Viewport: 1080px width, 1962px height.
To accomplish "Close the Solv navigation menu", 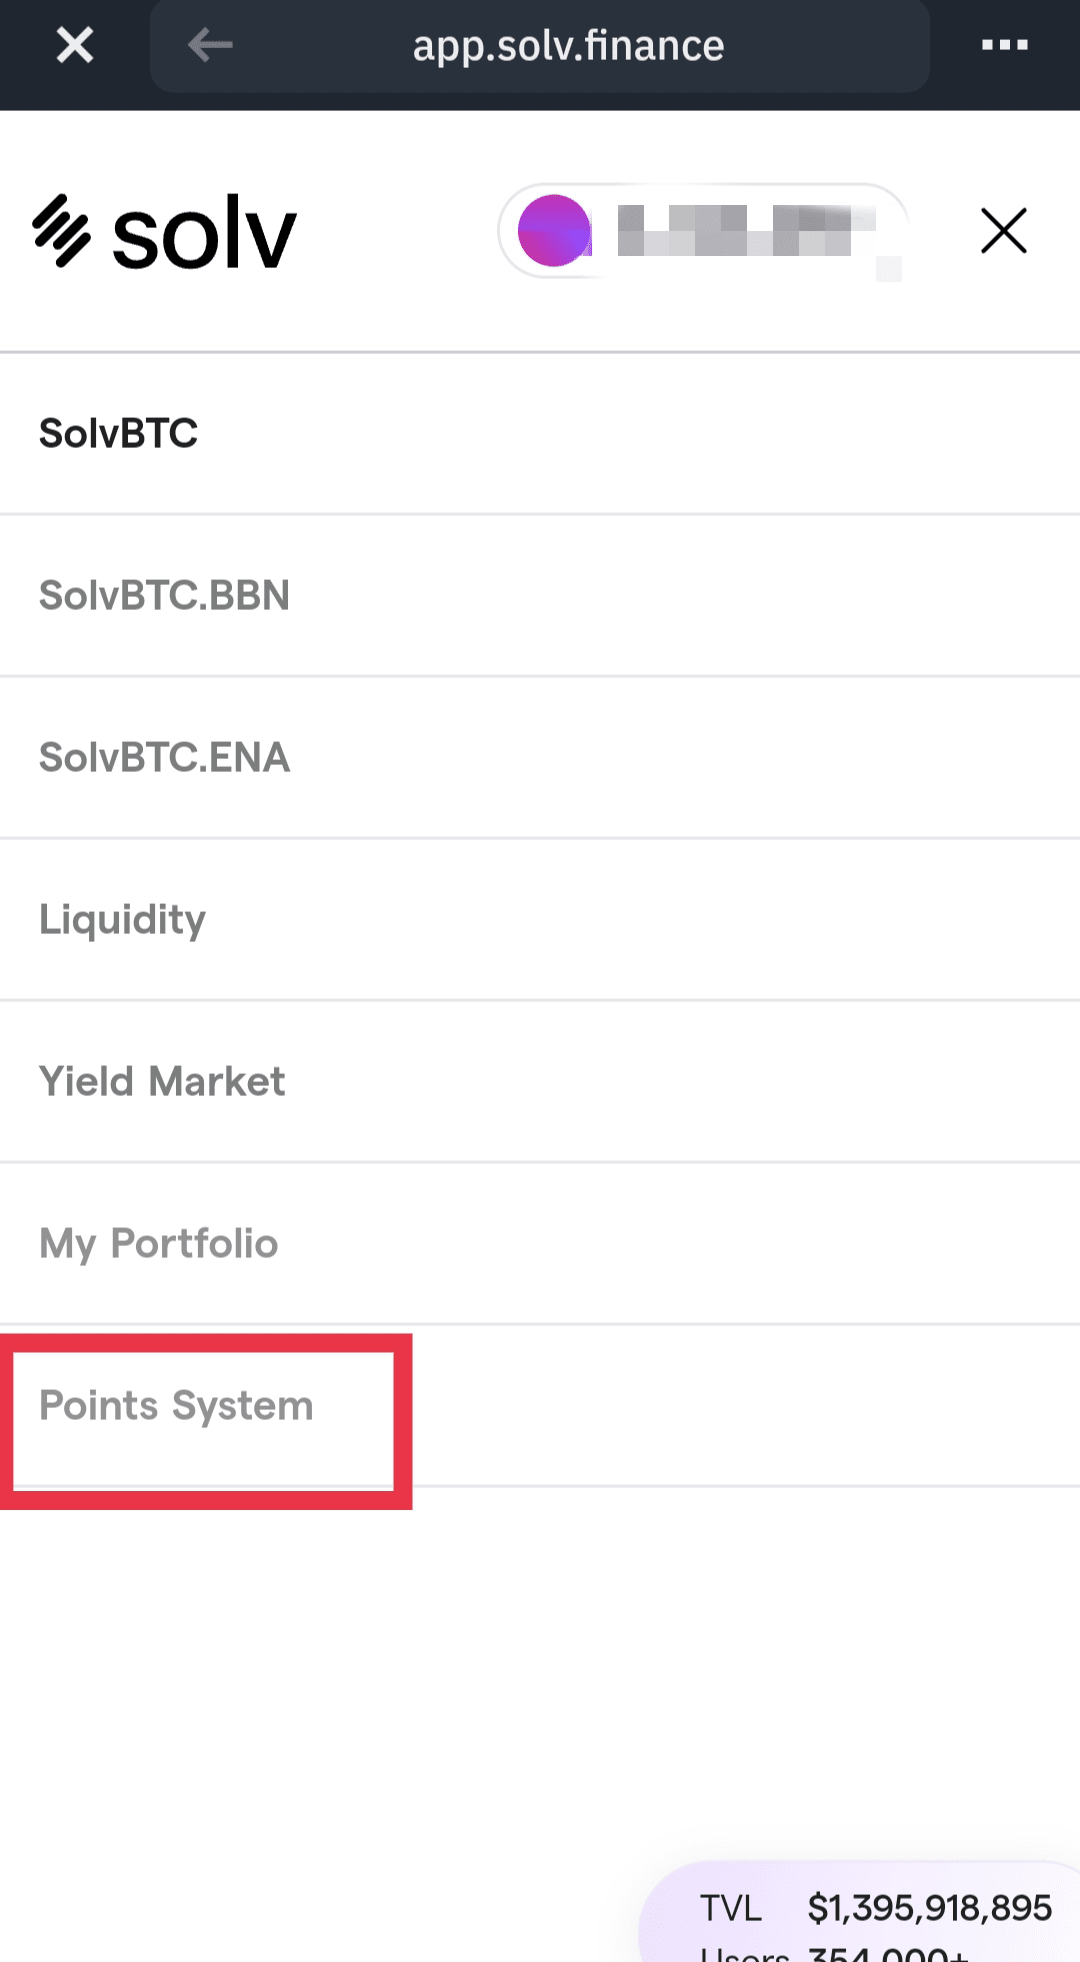I will 1004,231.
